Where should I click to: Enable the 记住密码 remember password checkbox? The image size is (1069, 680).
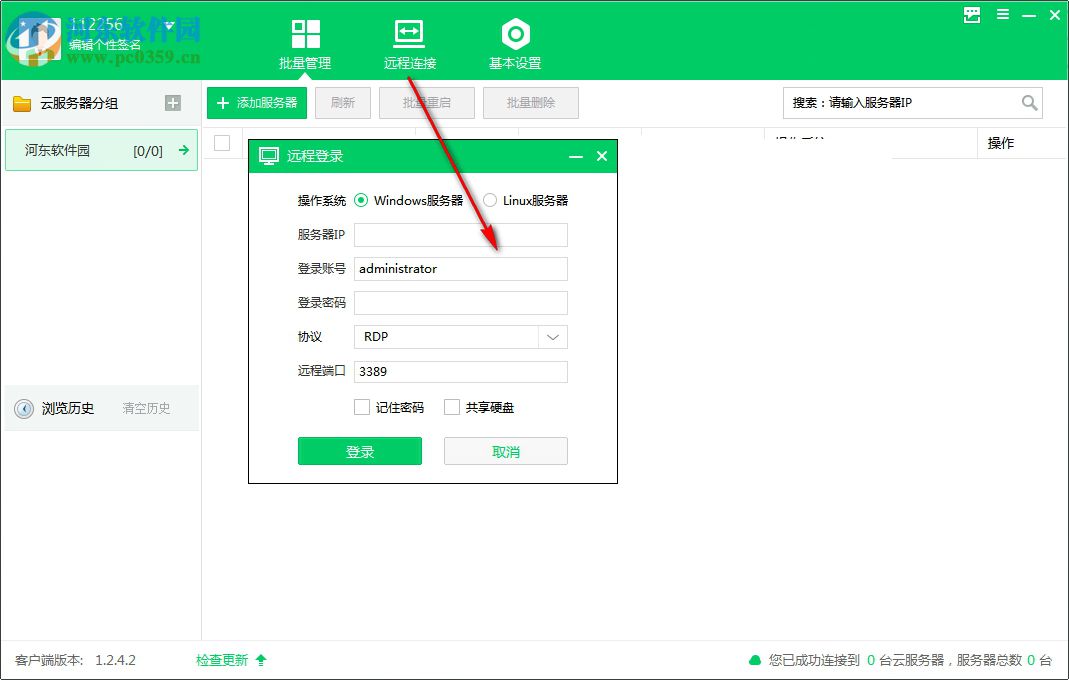coord(362,407)
